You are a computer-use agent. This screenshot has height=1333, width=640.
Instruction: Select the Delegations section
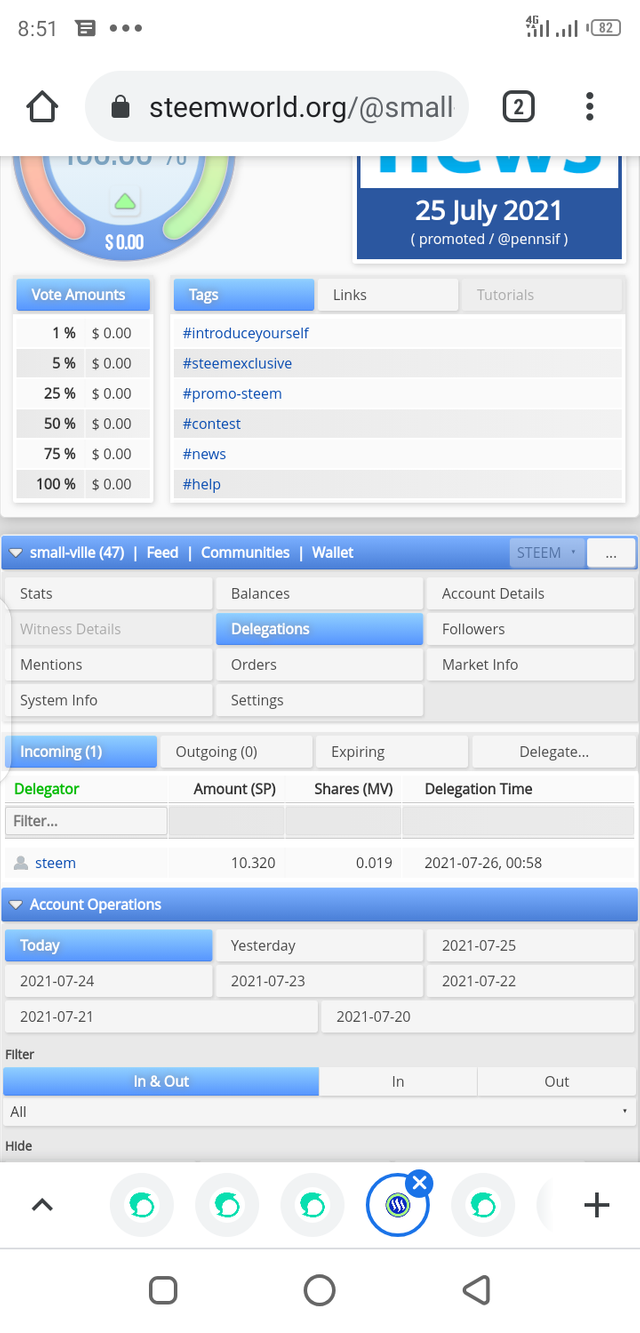[319, 629]
